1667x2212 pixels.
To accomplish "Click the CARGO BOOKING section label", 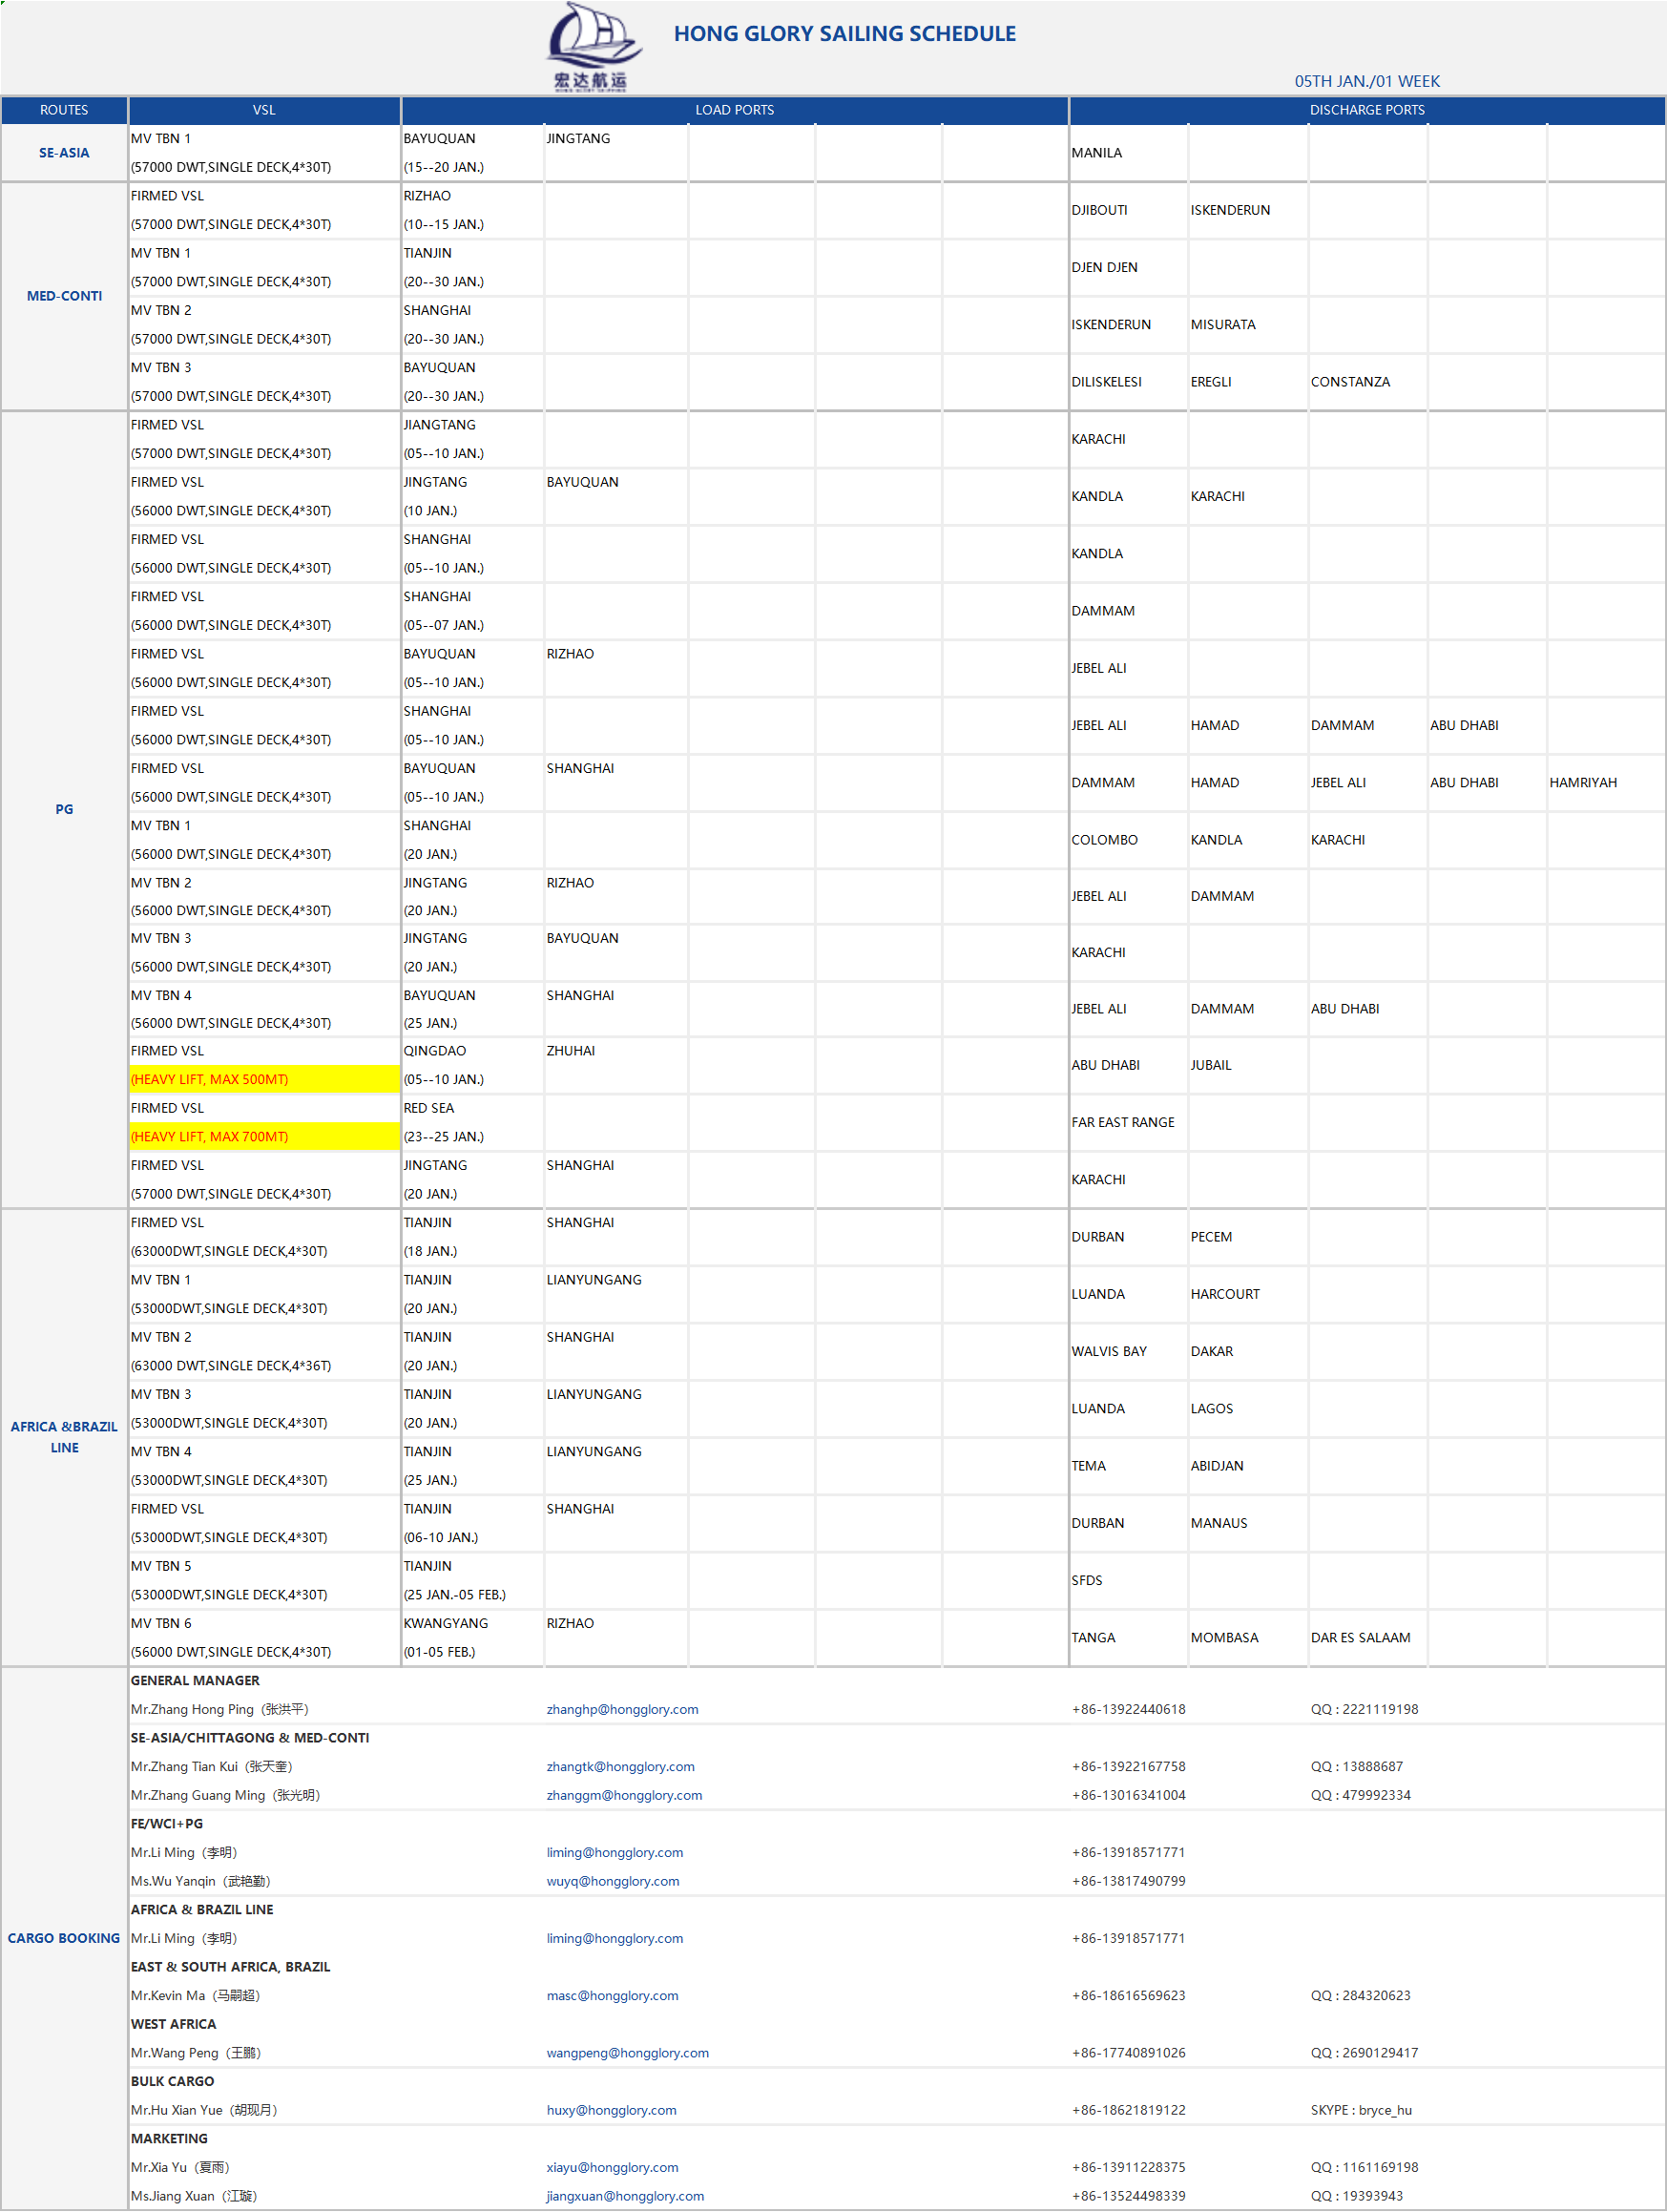I will pos(64,1938).
